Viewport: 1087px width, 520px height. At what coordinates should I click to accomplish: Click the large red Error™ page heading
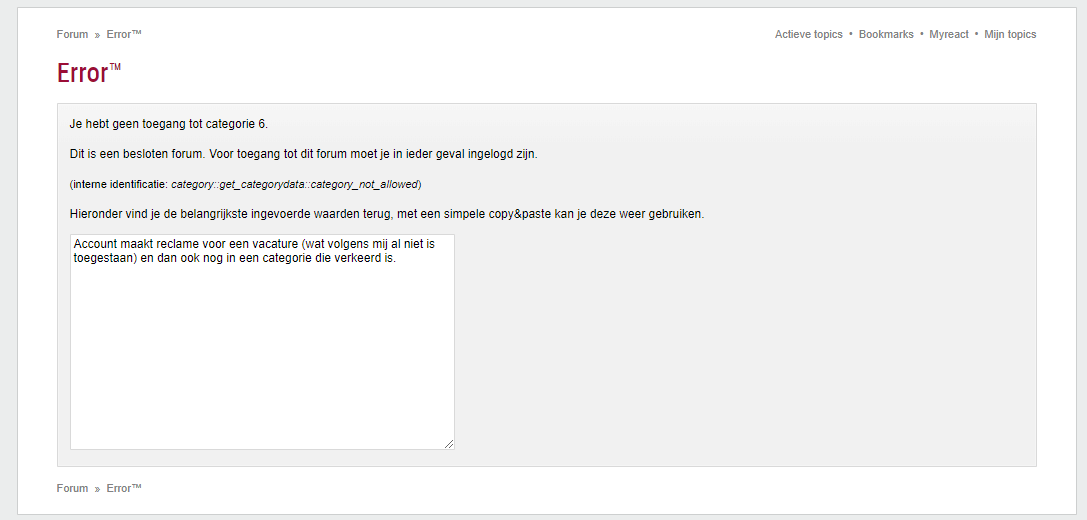pos(89,74)
